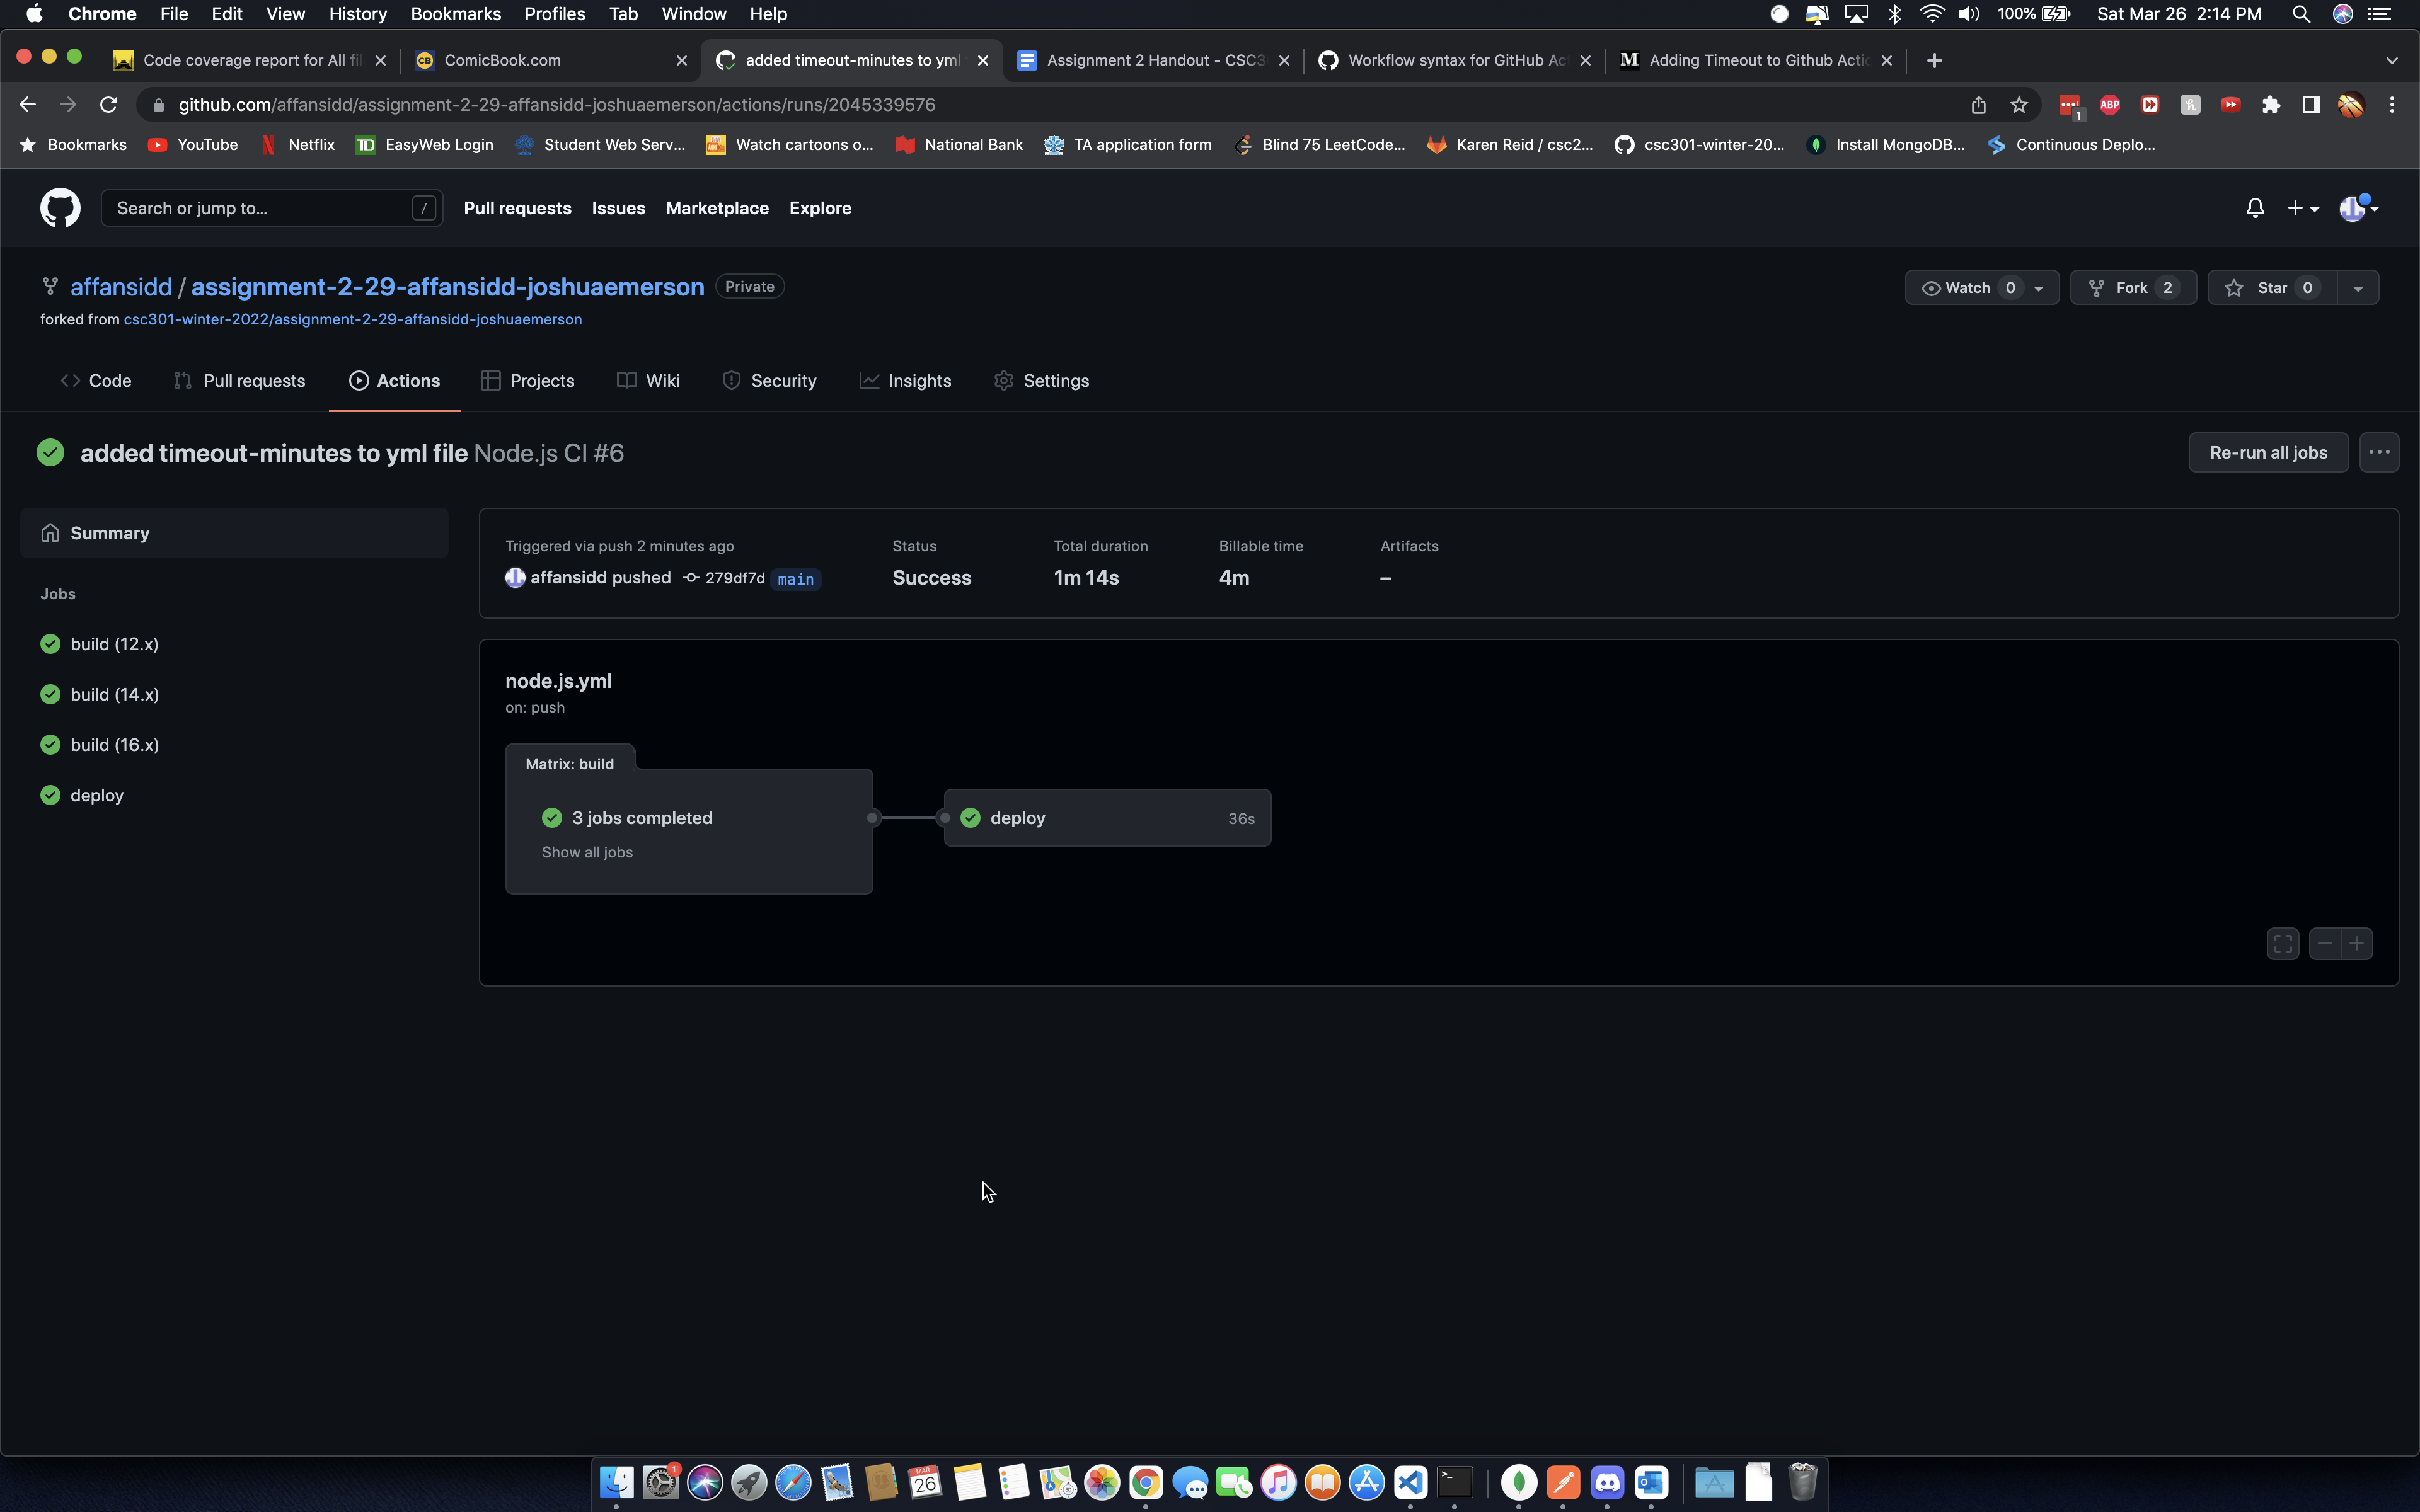Open the star lists dropdown arrow
Screen dimensions: 2420x1512
pyautogui.click(x=2358, y=288)
